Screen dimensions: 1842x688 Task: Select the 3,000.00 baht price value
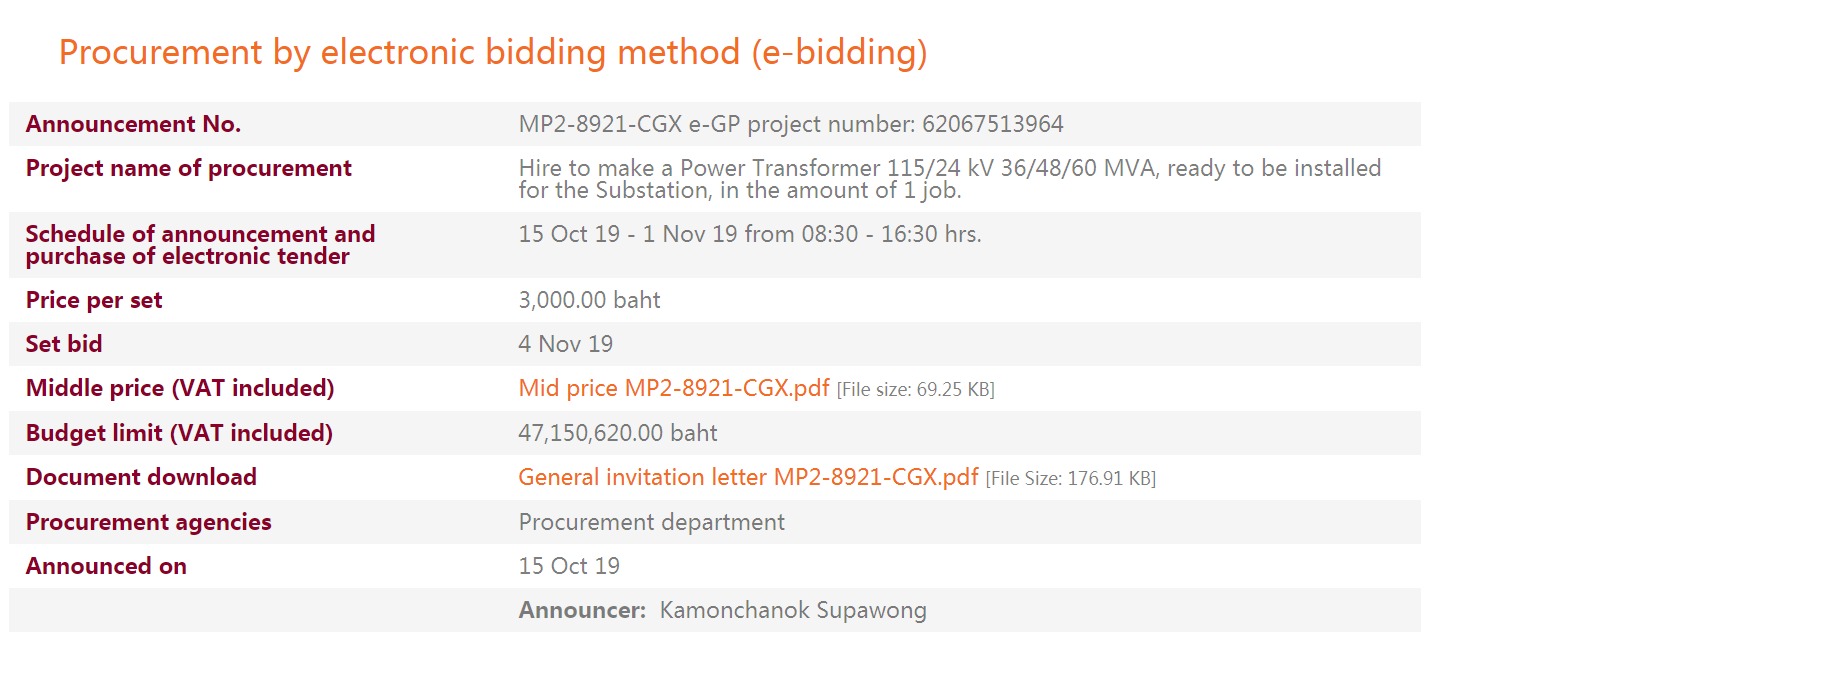click(x=589, y=300)
